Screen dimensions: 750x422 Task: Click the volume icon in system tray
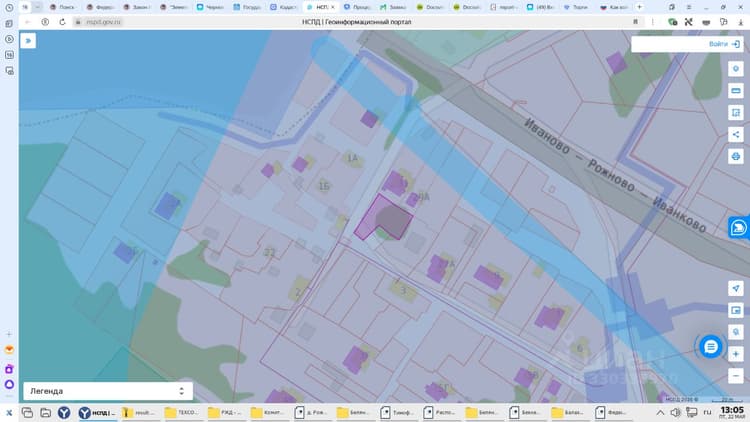(x=675, y=412)
